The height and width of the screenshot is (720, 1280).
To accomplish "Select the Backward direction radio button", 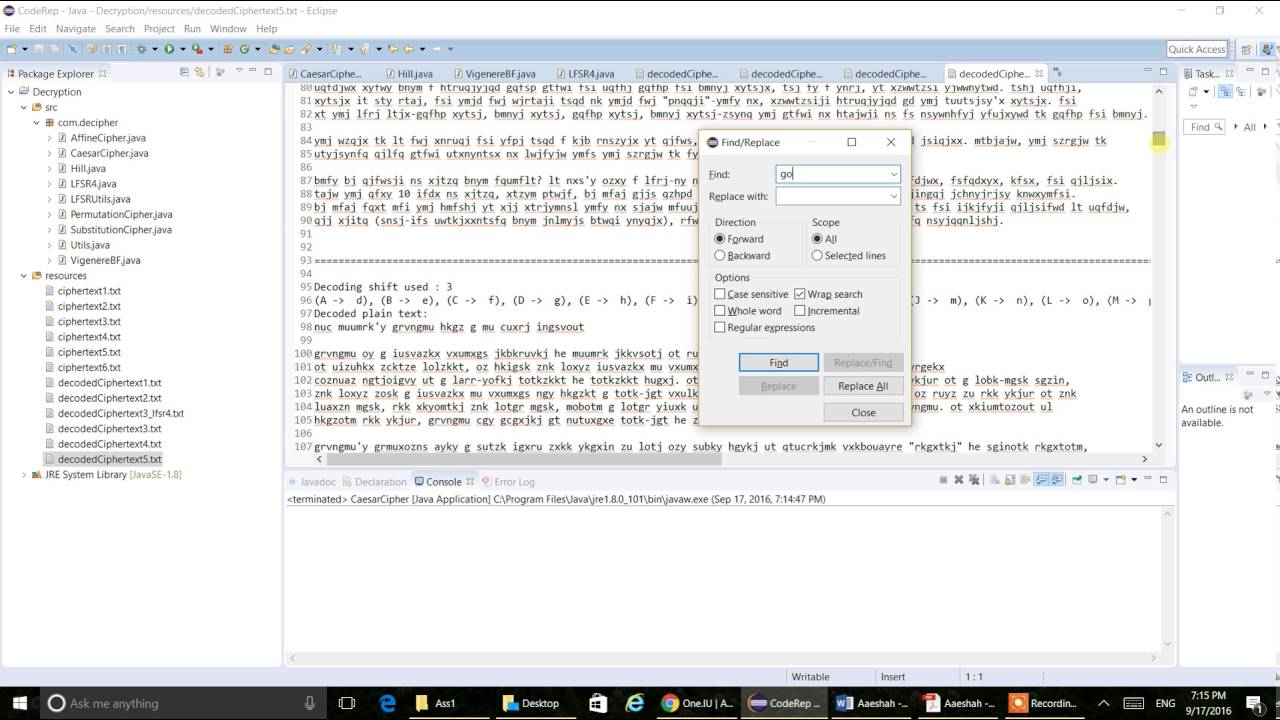I will (x=720, y=256).
